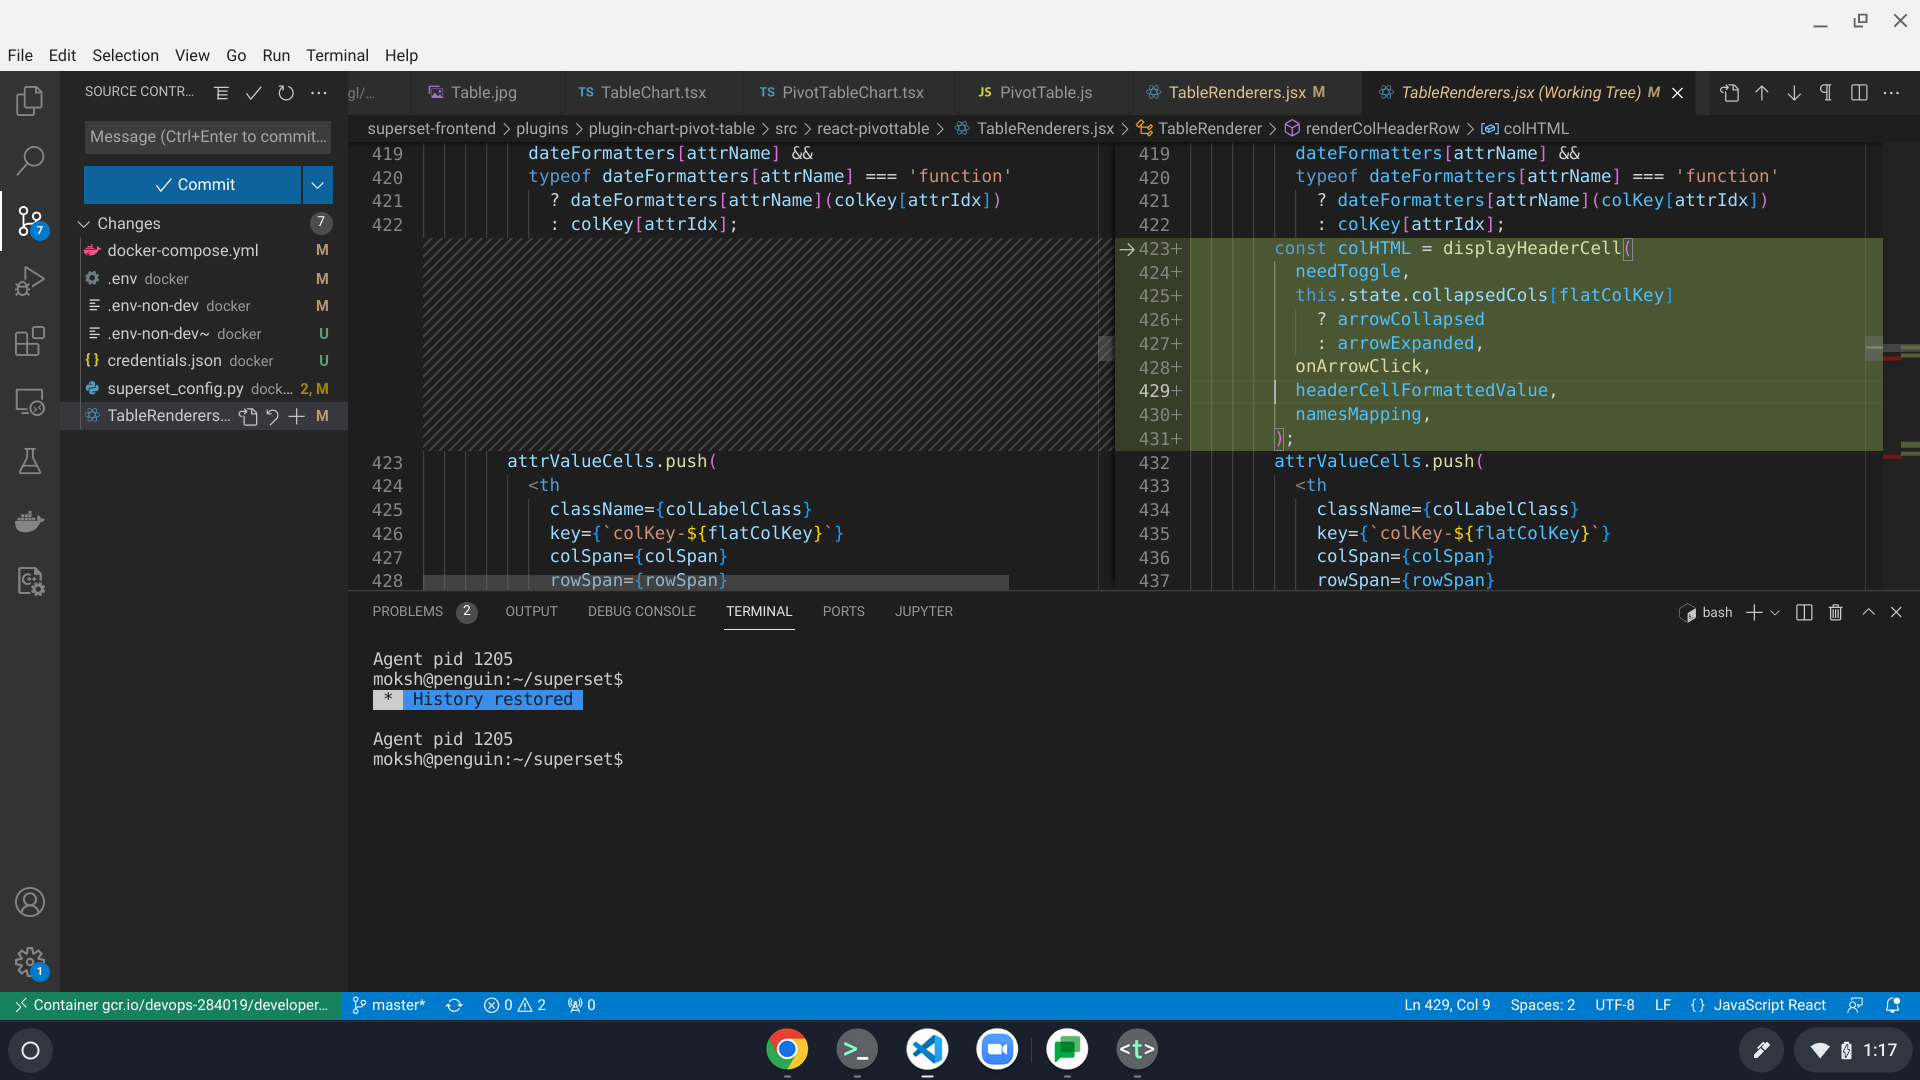Maximize the terminal panel size

click(1868, 612)
